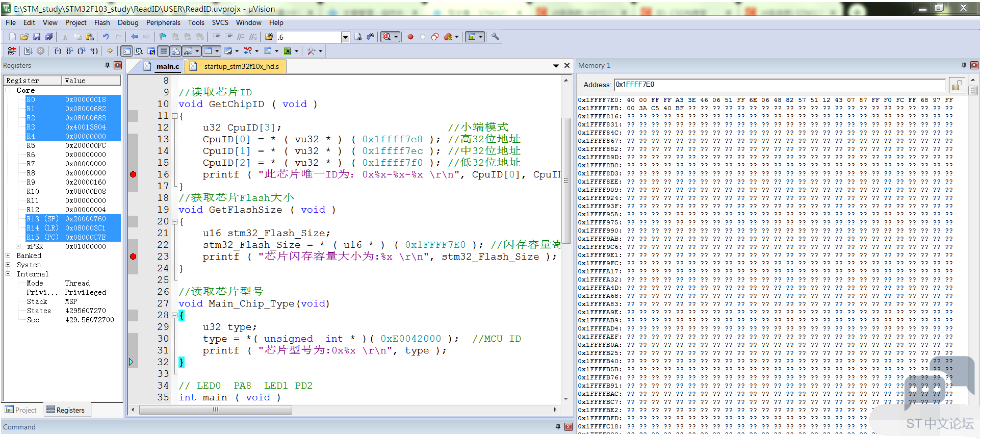
Task: Toggle breakpoint on line 23
Action: pos(132,257)
